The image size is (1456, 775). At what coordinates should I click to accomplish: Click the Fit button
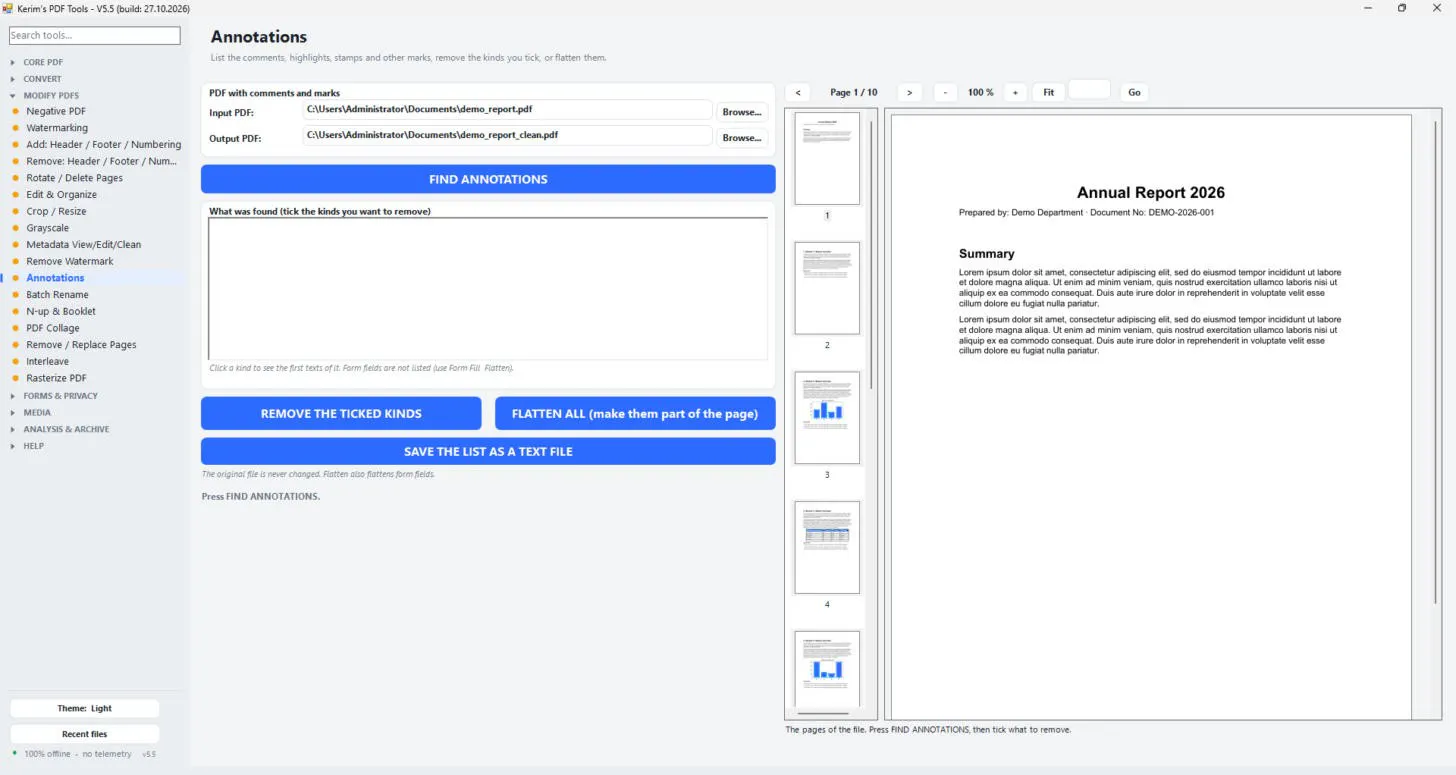(x=1048, y=92)
